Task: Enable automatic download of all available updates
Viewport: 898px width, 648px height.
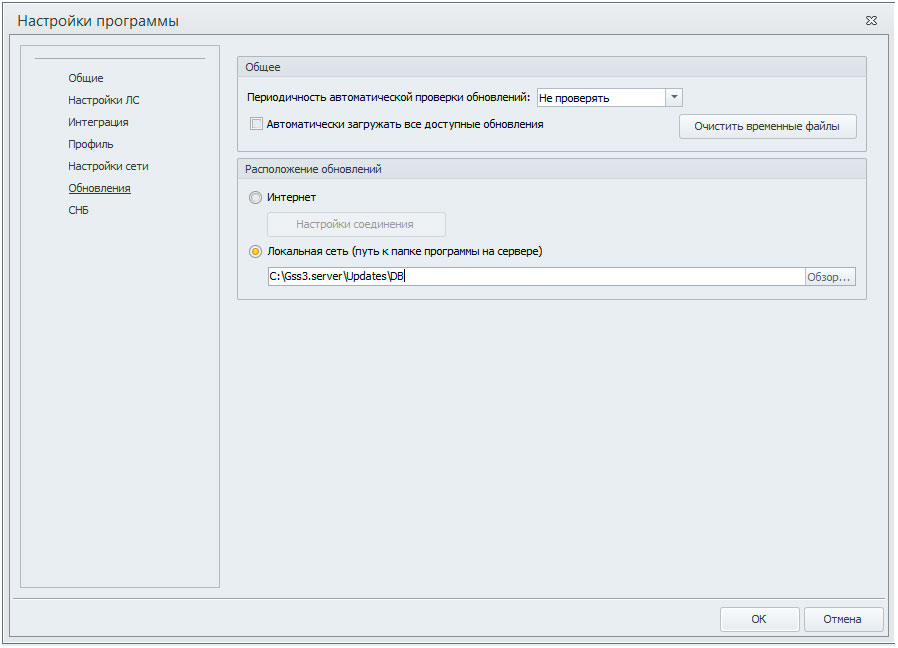Action: pos(256,124)
